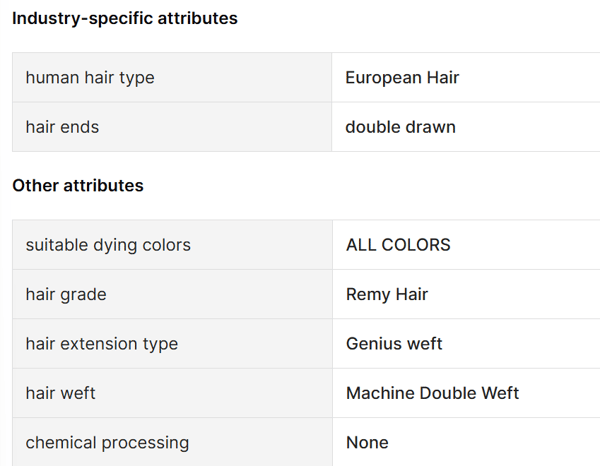Select the chemical processing label
Viewport: 600px width, 466px height.
pyautogui.click(x=107, y=442)
